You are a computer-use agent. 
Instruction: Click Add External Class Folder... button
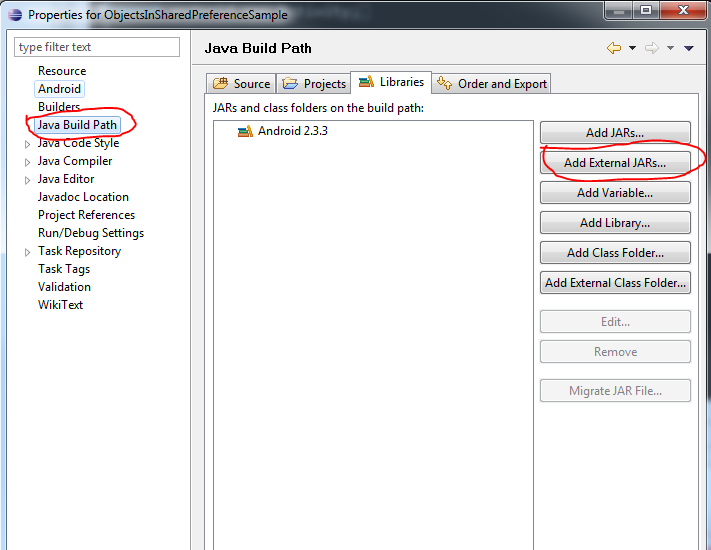coord(615,282)
